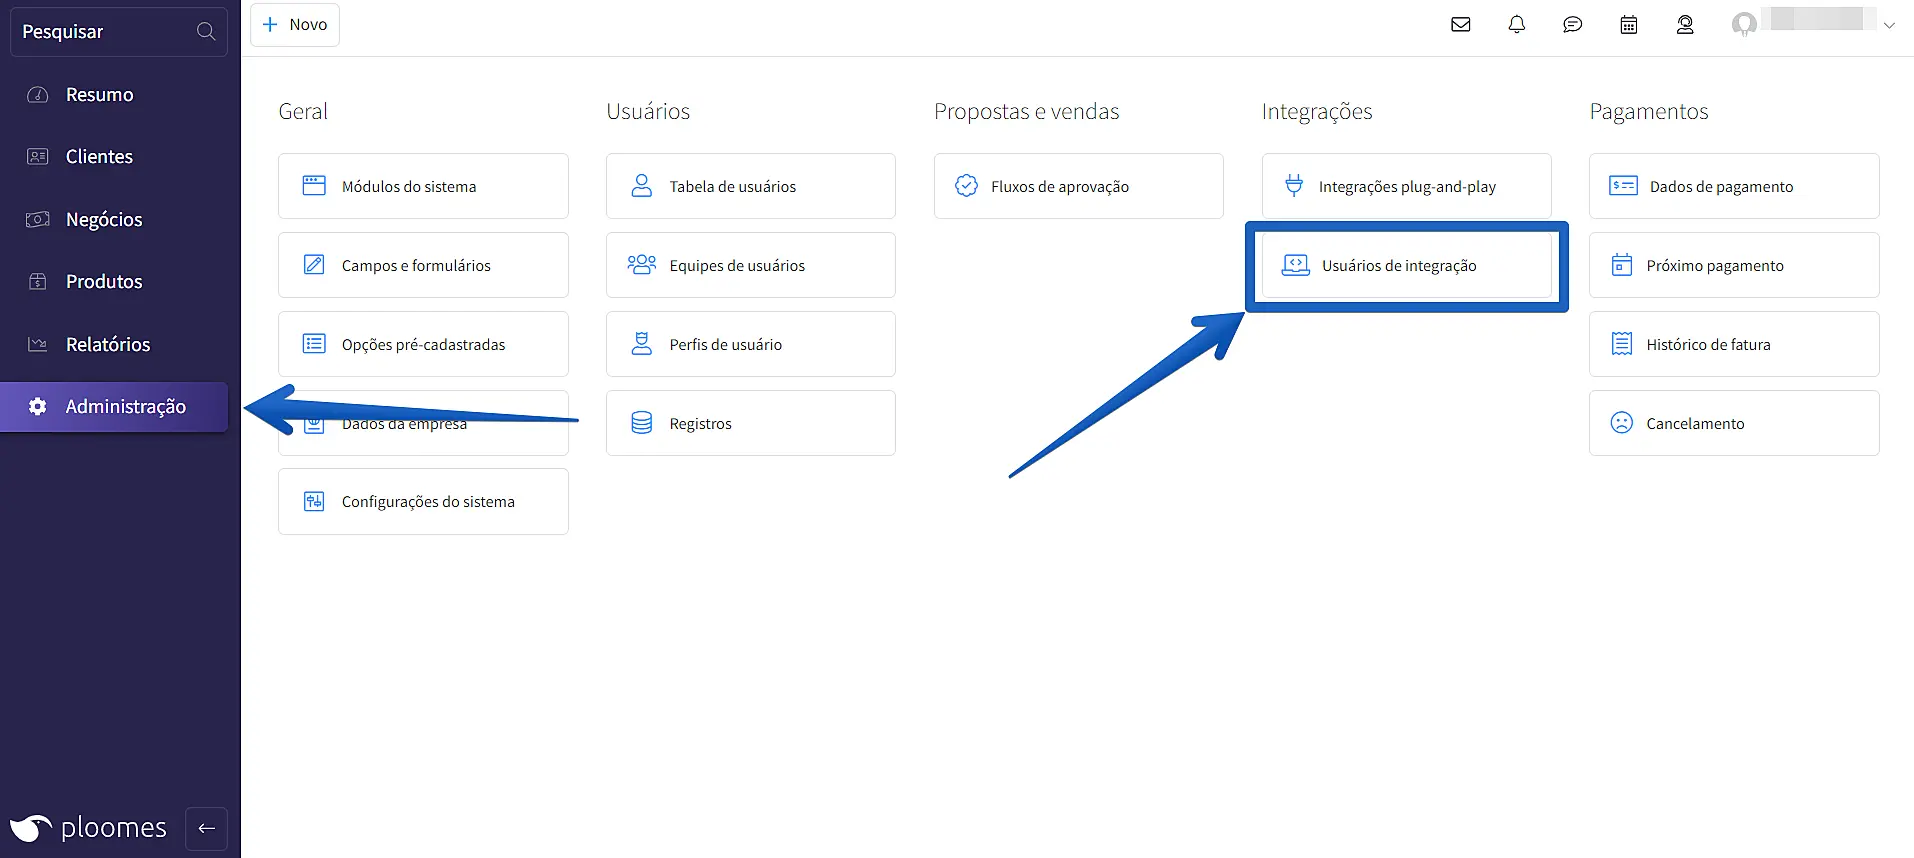Viewport: 1914px width, 858px height.
Task: Open the notifications bell
Action: [1517, 25]
